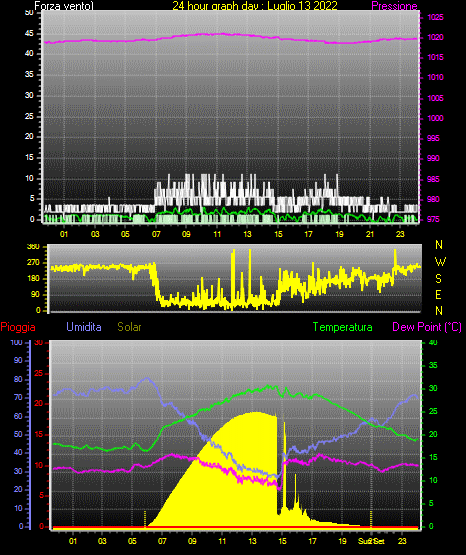Click the E compass direction label
The image size is (466, 555).
click(x=438, y=295)
